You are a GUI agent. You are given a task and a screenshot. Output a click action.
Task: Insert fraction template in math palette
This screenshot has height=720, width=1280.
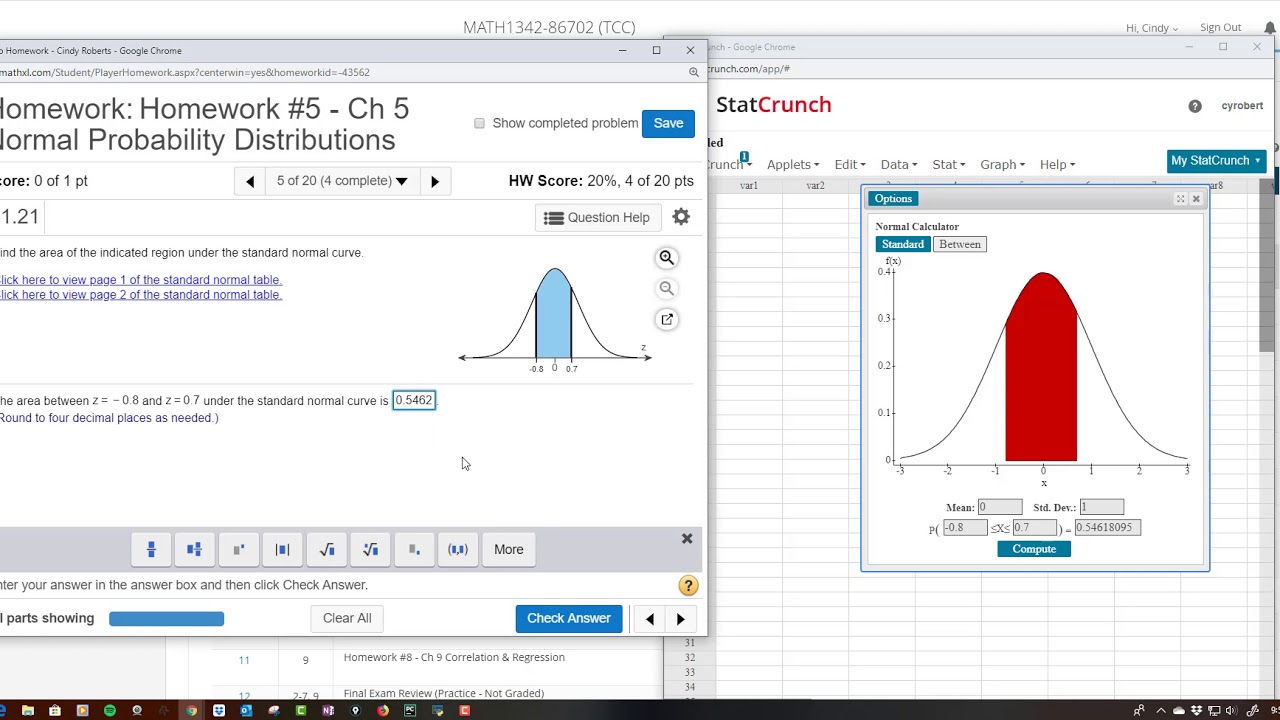point(151,549)
